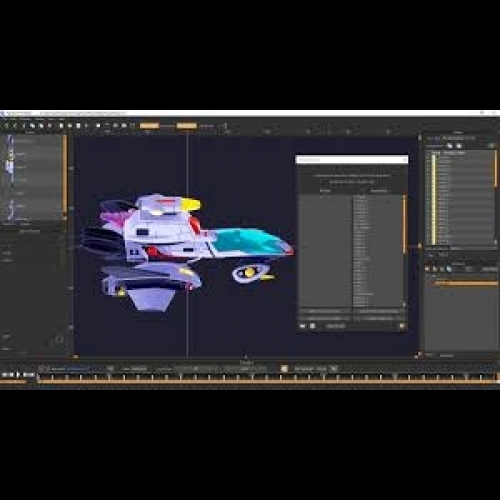Click the cyan cockpit of the spaceship sprite
The width and height of the screenshot is (500, 500).
tap(246, 241)
